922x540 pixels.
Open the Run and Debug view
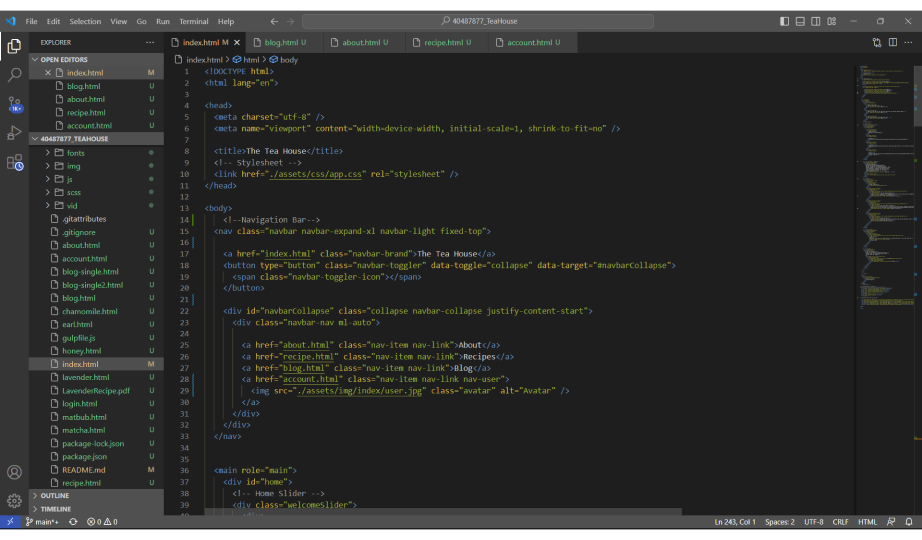tap(14, 133)
